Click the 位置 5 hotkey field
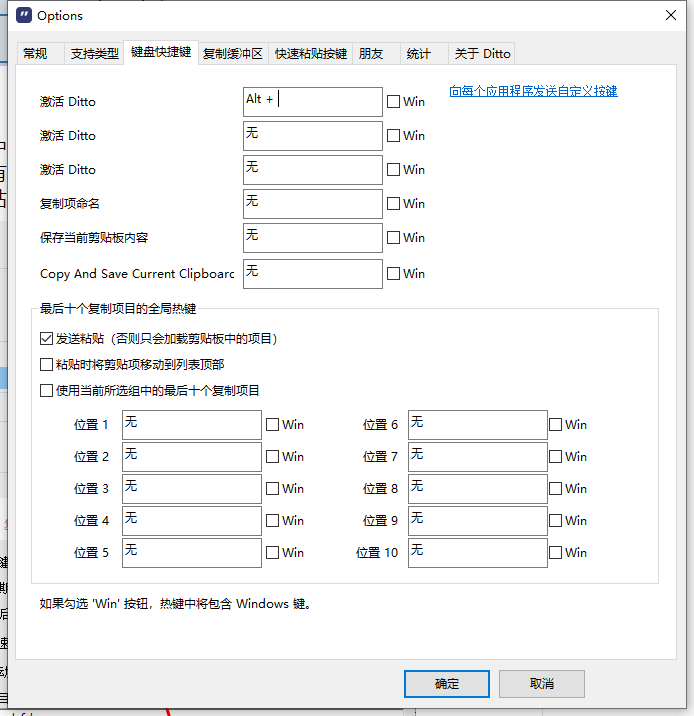Viewport: 694px width, 716px height. [192, 553]
